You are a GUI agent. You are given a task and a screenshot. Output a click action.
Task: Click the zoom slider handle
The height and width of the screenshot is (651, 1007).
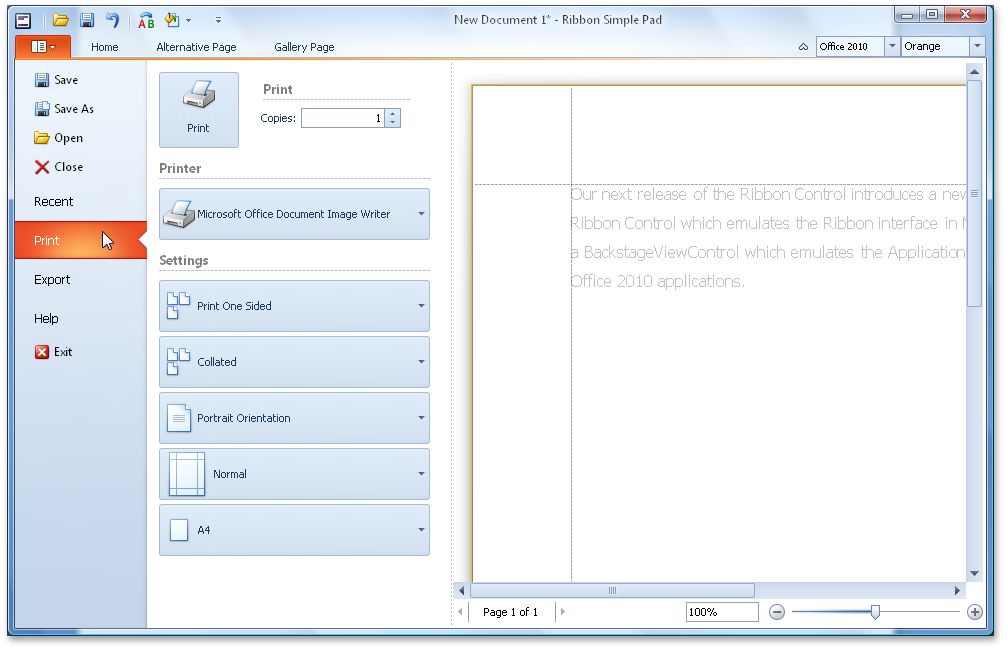click(875, 612)
